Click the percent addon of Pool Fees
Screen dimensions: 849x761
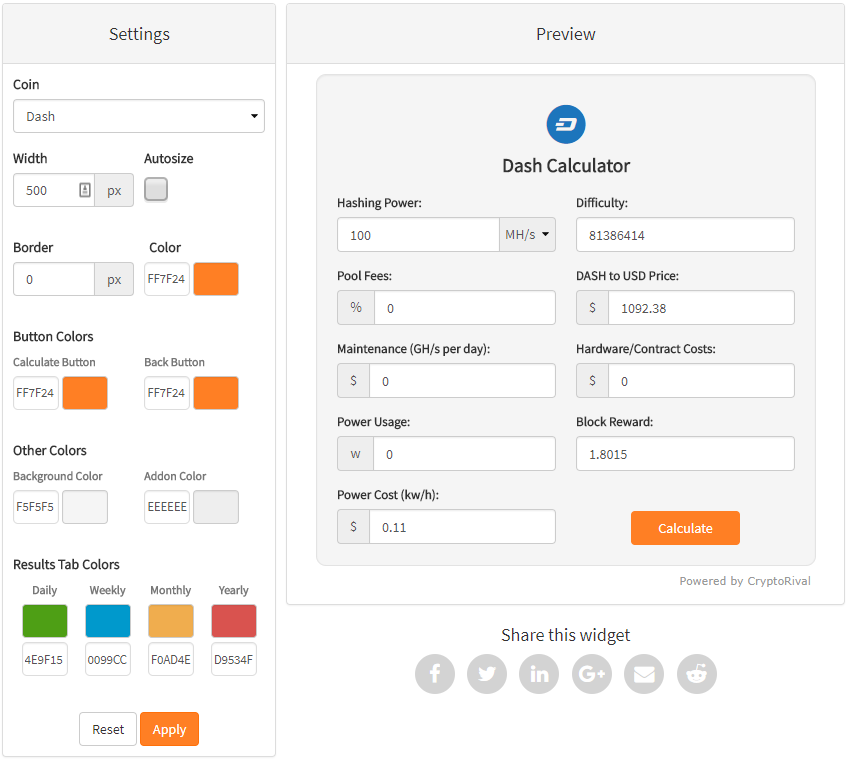coord(356,308)
